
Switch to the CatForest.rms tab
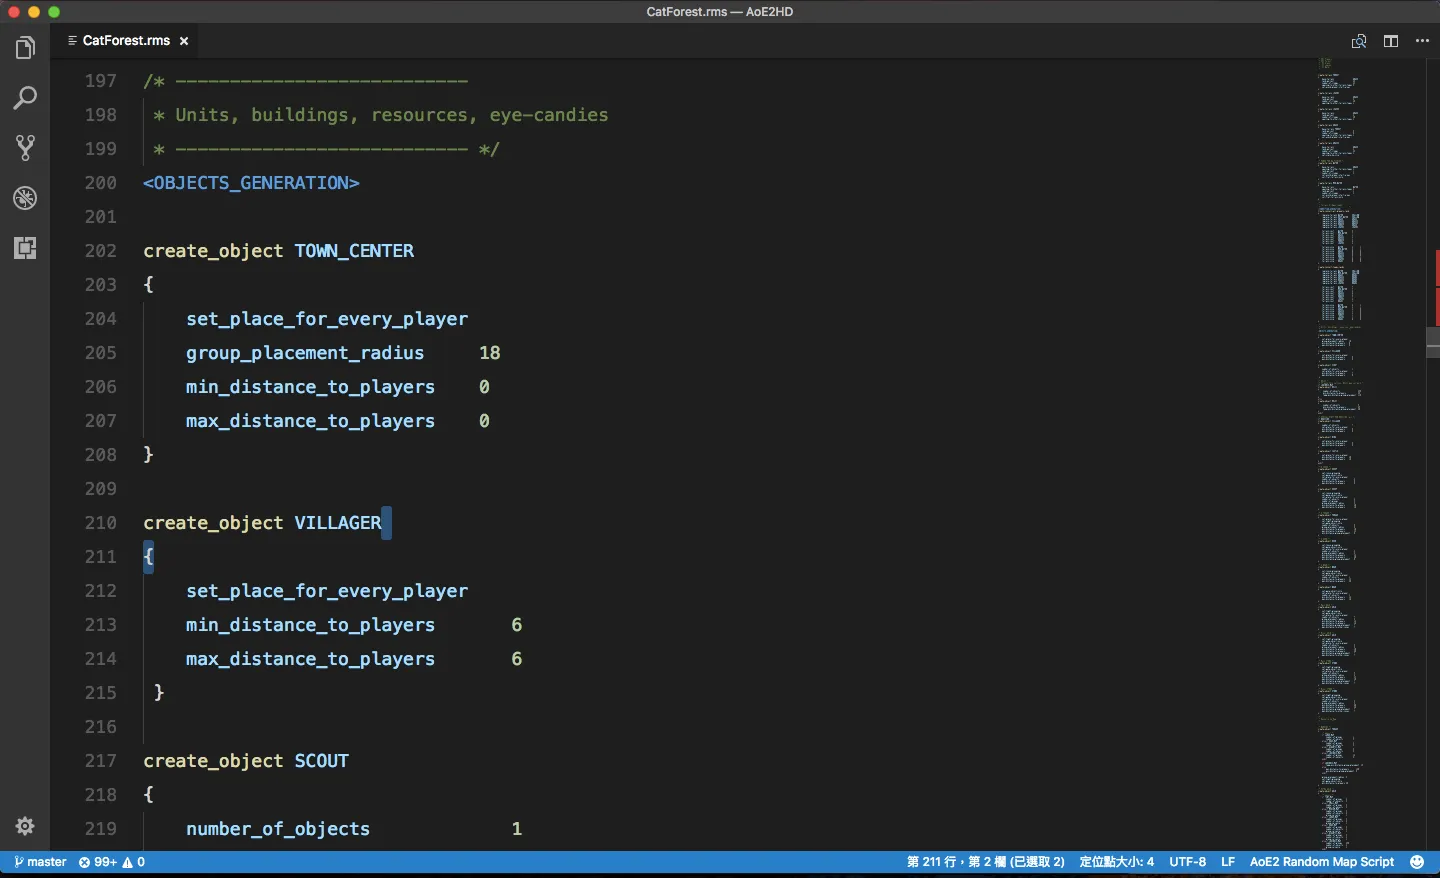124,41
